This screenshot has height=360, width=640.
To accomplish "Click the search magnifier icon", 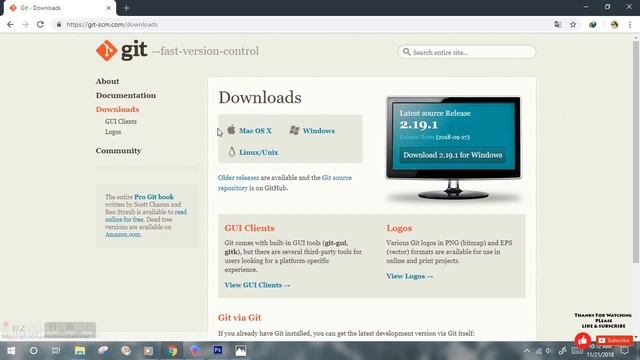I will pos(406,52).
